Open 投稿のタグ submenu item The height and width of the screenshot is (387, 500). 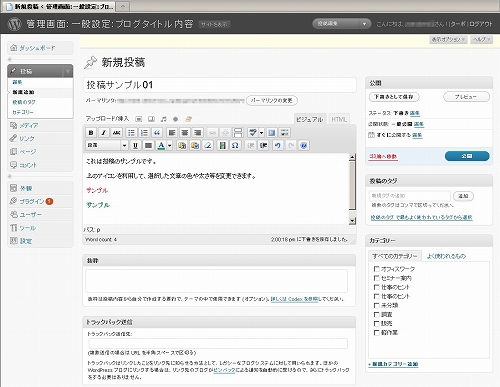point(24,102)
